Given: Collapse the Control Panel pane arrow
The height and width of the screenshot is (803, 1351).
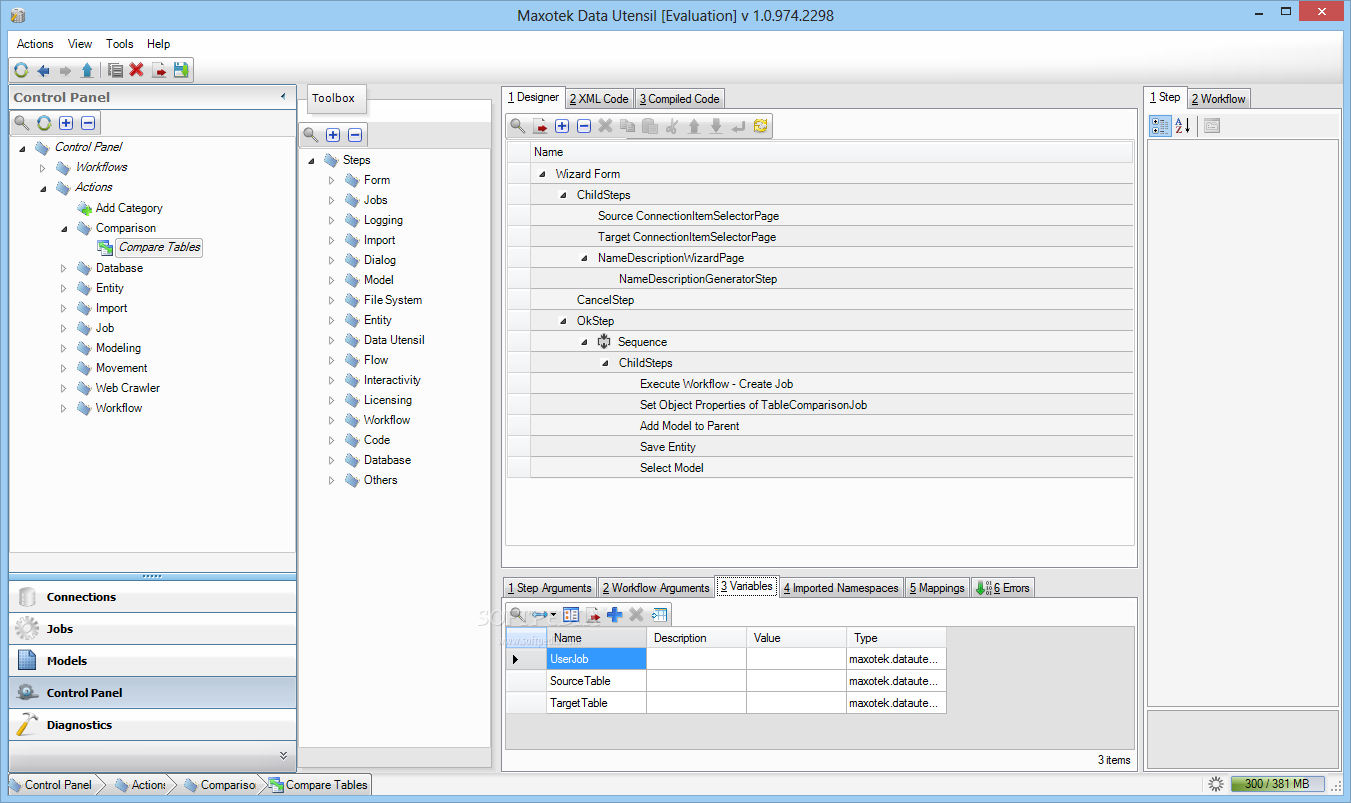Looking at the screenshot, I should (283, 97).
